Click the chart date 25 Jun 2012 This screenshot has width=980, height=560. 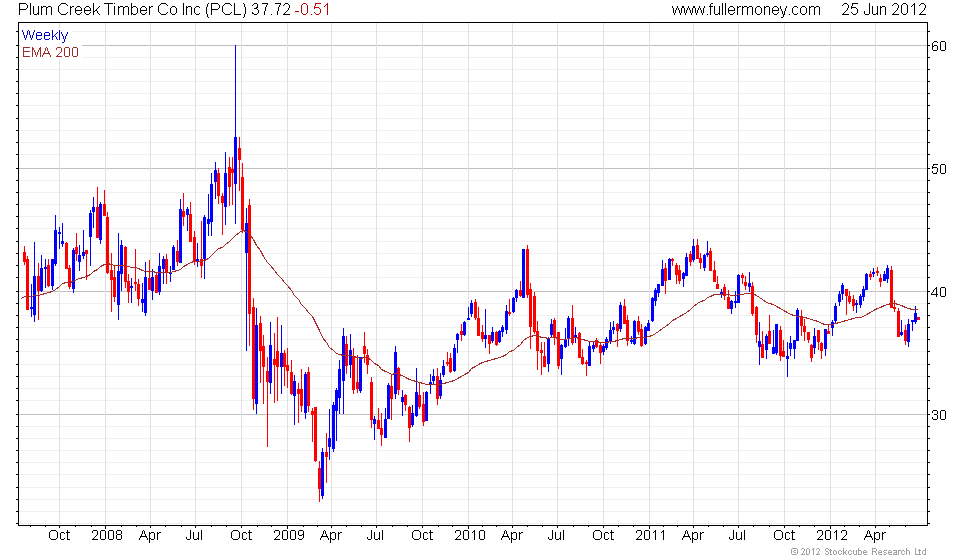[x=883, y=9]
